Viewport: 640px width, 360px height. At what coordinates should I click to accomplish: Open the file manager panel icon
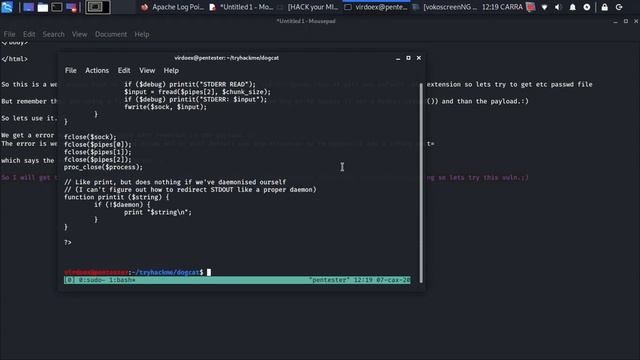tap(42, 7)
